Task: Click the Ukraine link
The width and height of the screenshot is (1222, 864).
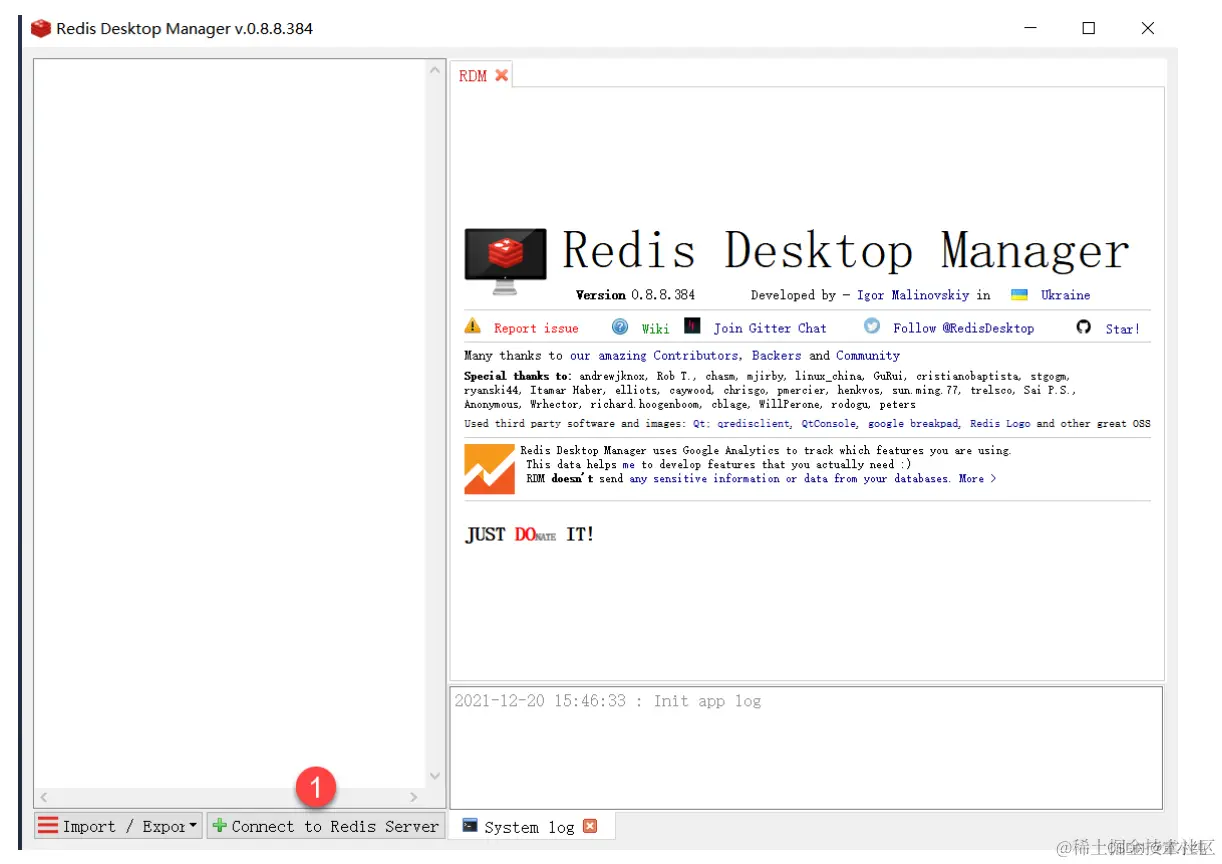Action: point(1065,295)
